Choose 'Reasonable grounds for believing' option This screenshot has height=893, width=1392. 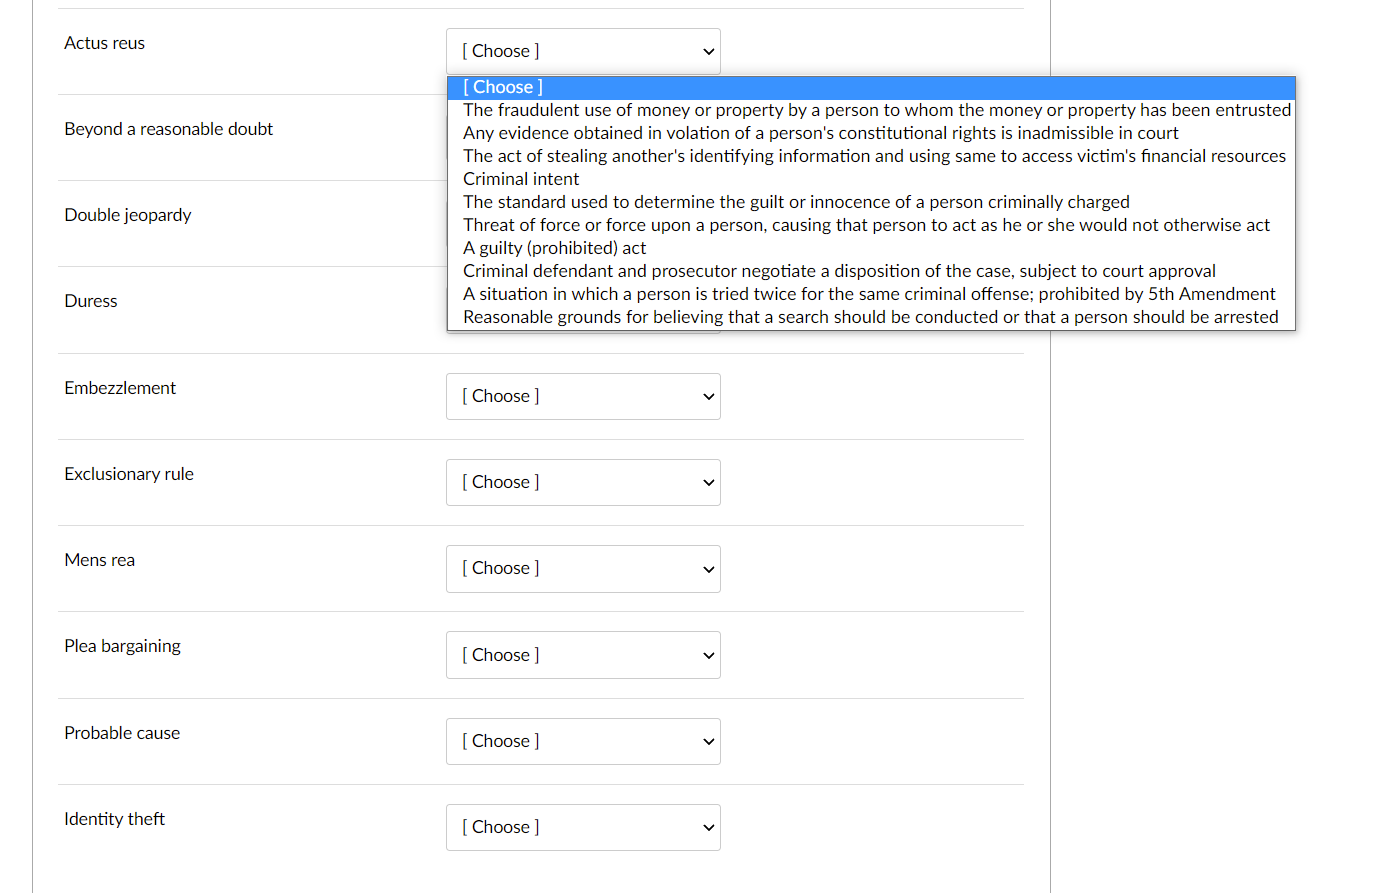coord(871,317)
